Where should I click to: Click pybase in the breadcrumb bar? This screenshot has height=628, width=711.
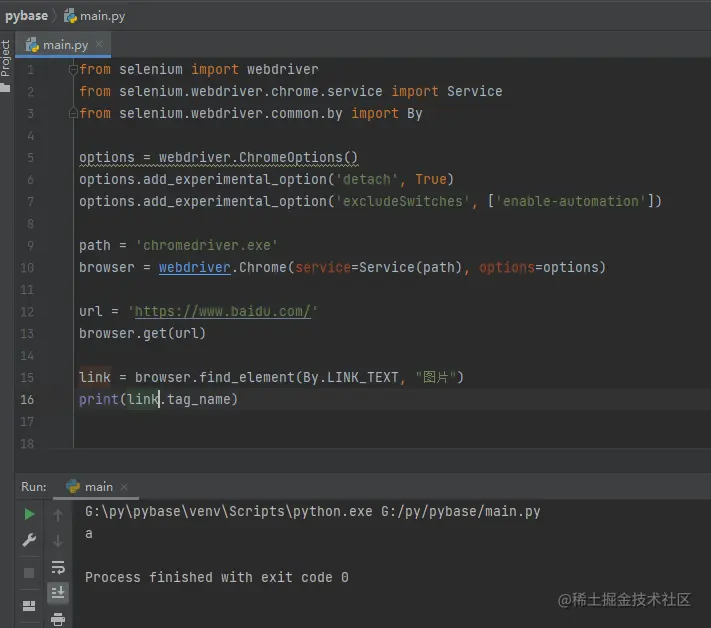coord(26,16)
